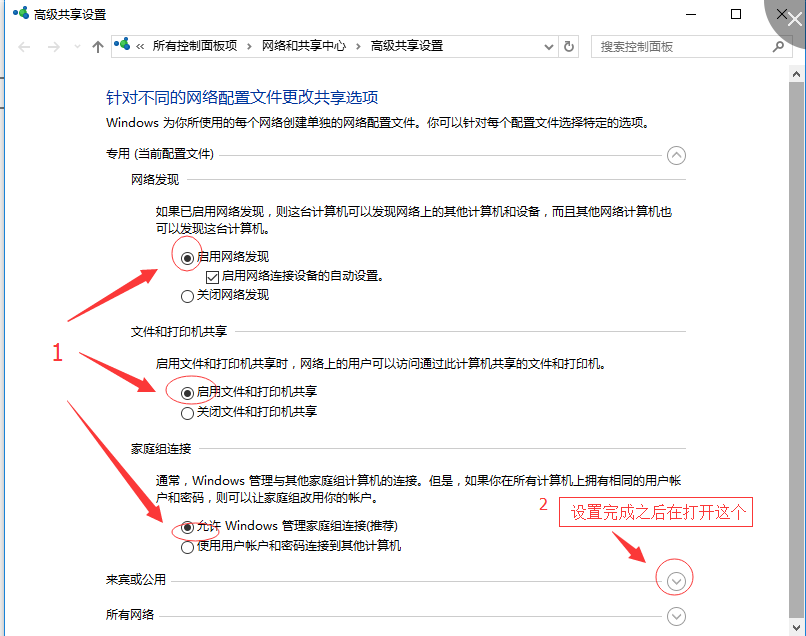The image size is (806, 636).
Task: Click the 来宾或公用 label text
Action: coord(136,579)
